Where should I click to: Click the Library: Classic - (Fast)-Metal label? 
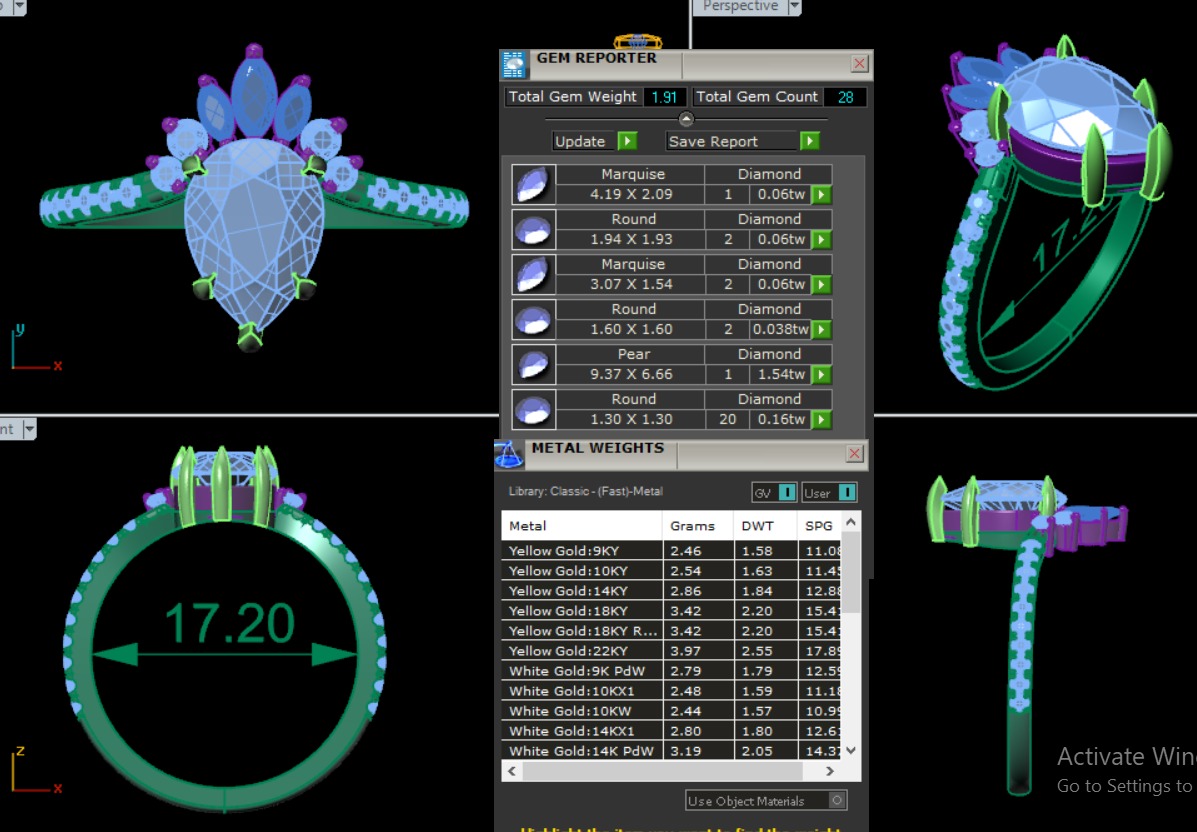pyautogui.click(x=586, y=492)
